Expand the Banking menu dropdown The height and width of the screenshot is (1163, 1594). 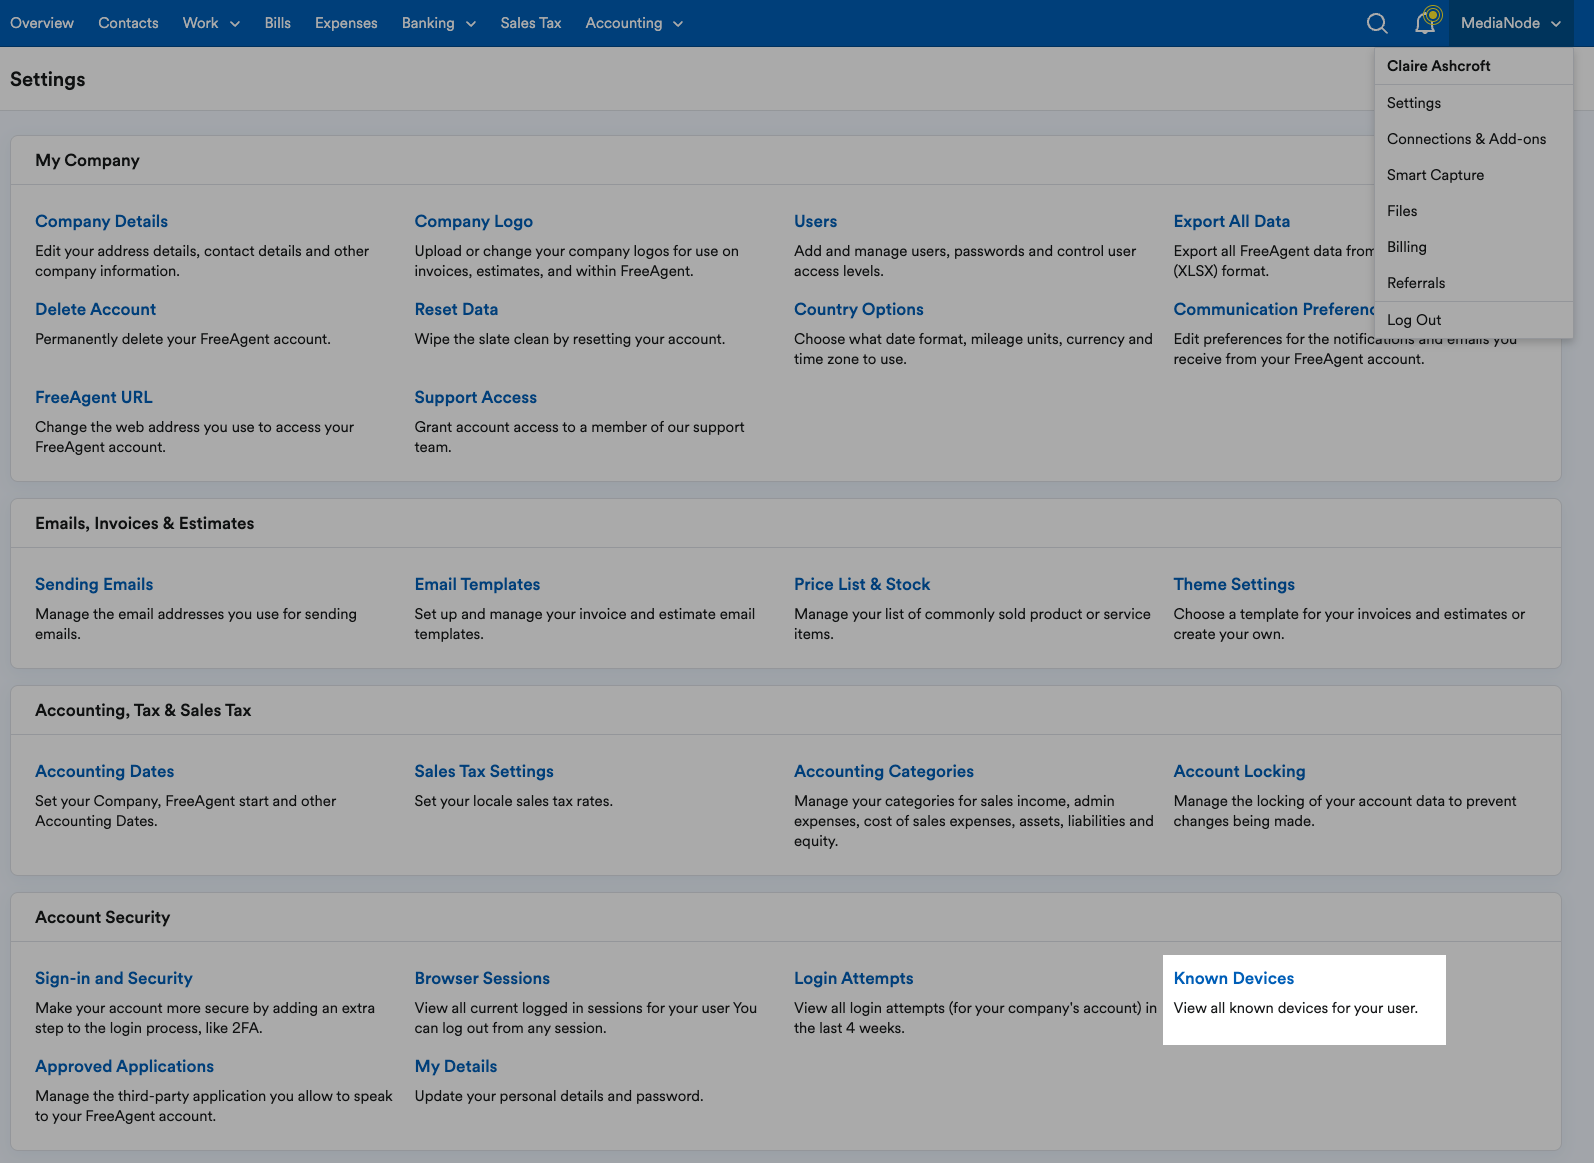(x=438, y=23)
